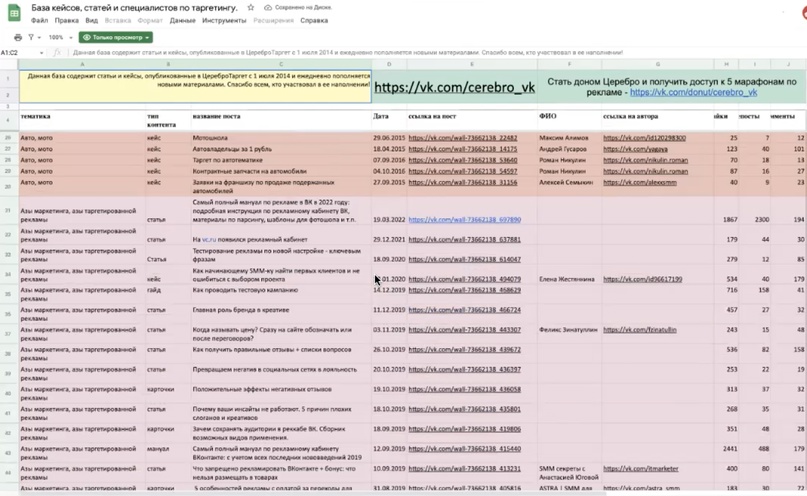Open author link vk.com/alexxsmm

640,183
